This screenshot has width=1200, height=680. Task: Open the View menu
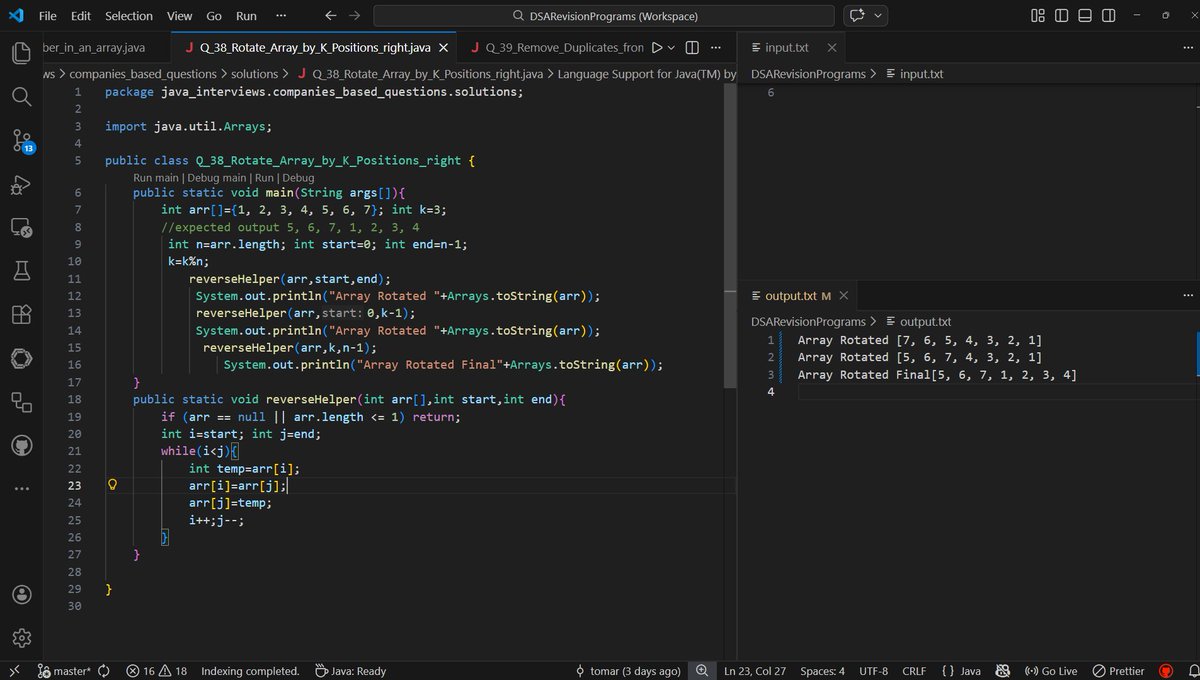[180, 16]
